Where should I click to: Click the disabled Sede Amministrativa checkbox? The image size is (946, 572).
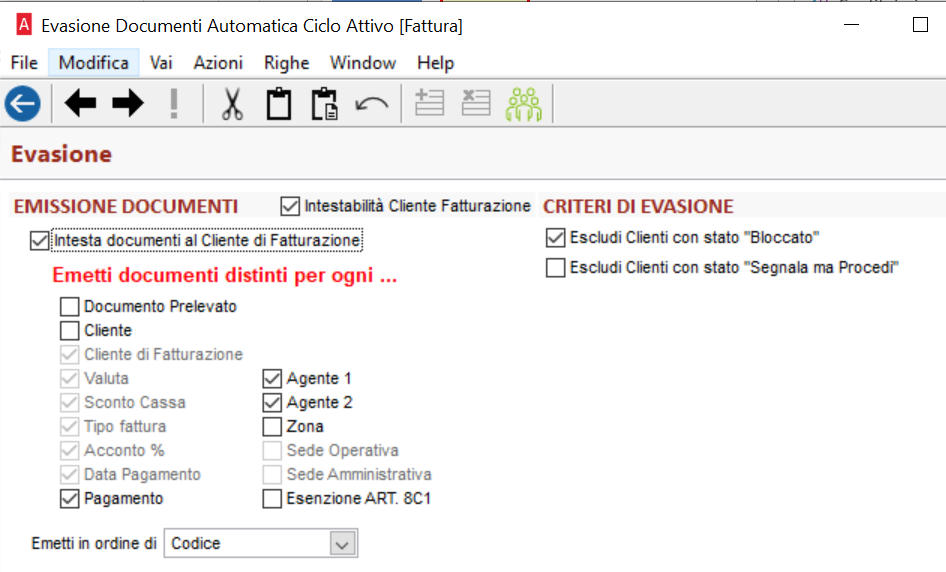(272, 474)
